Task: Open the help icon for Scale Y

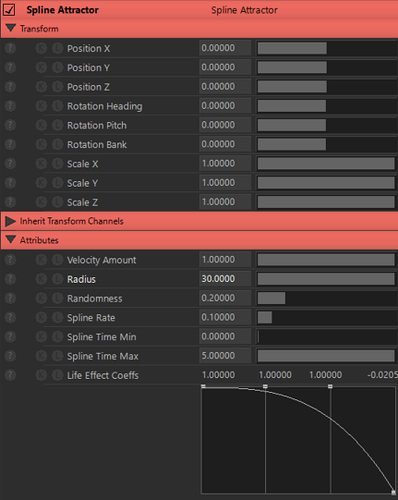Action: click(10, 183)
